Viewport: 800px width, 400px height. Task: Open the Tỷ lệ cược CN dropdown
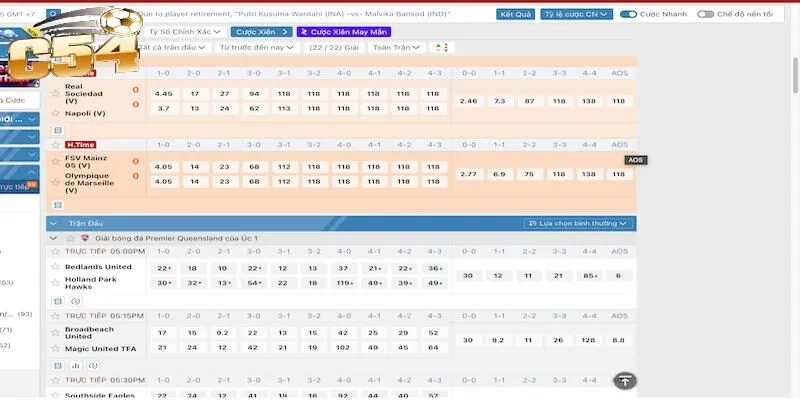575,15
